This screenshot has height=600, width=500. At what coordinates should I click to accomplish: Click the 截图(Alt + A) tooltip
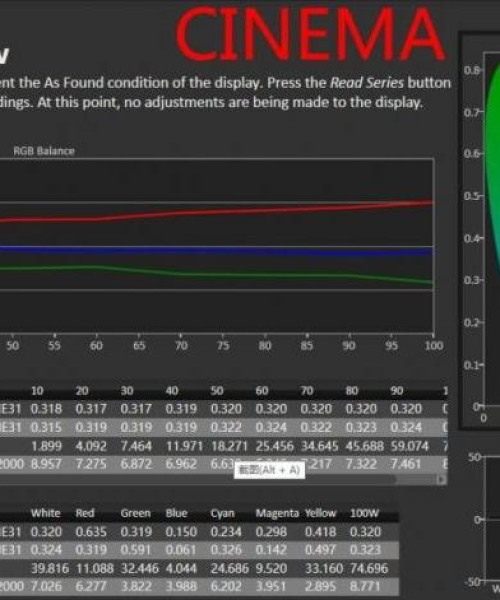269,470
